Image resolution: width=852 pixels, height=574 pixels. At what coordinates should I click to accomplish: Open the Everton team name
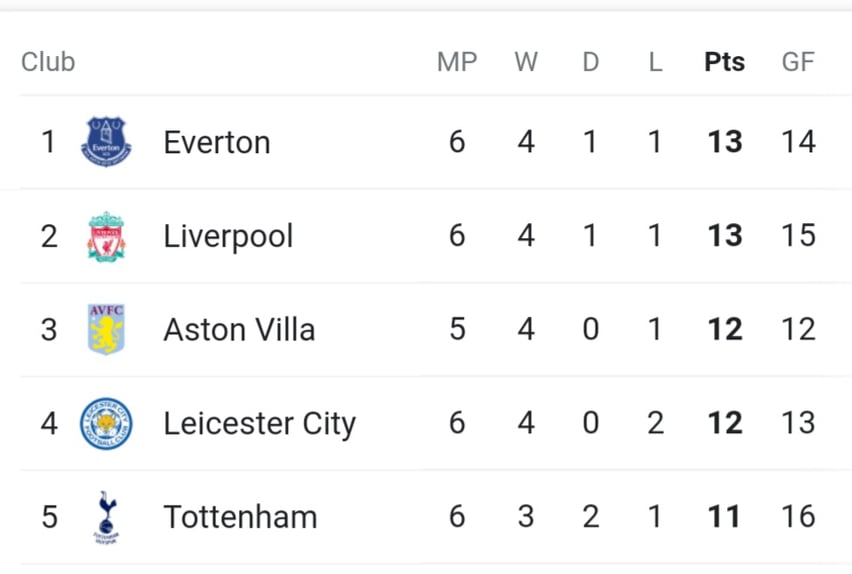pyautogui.click(x=217, y=142)
